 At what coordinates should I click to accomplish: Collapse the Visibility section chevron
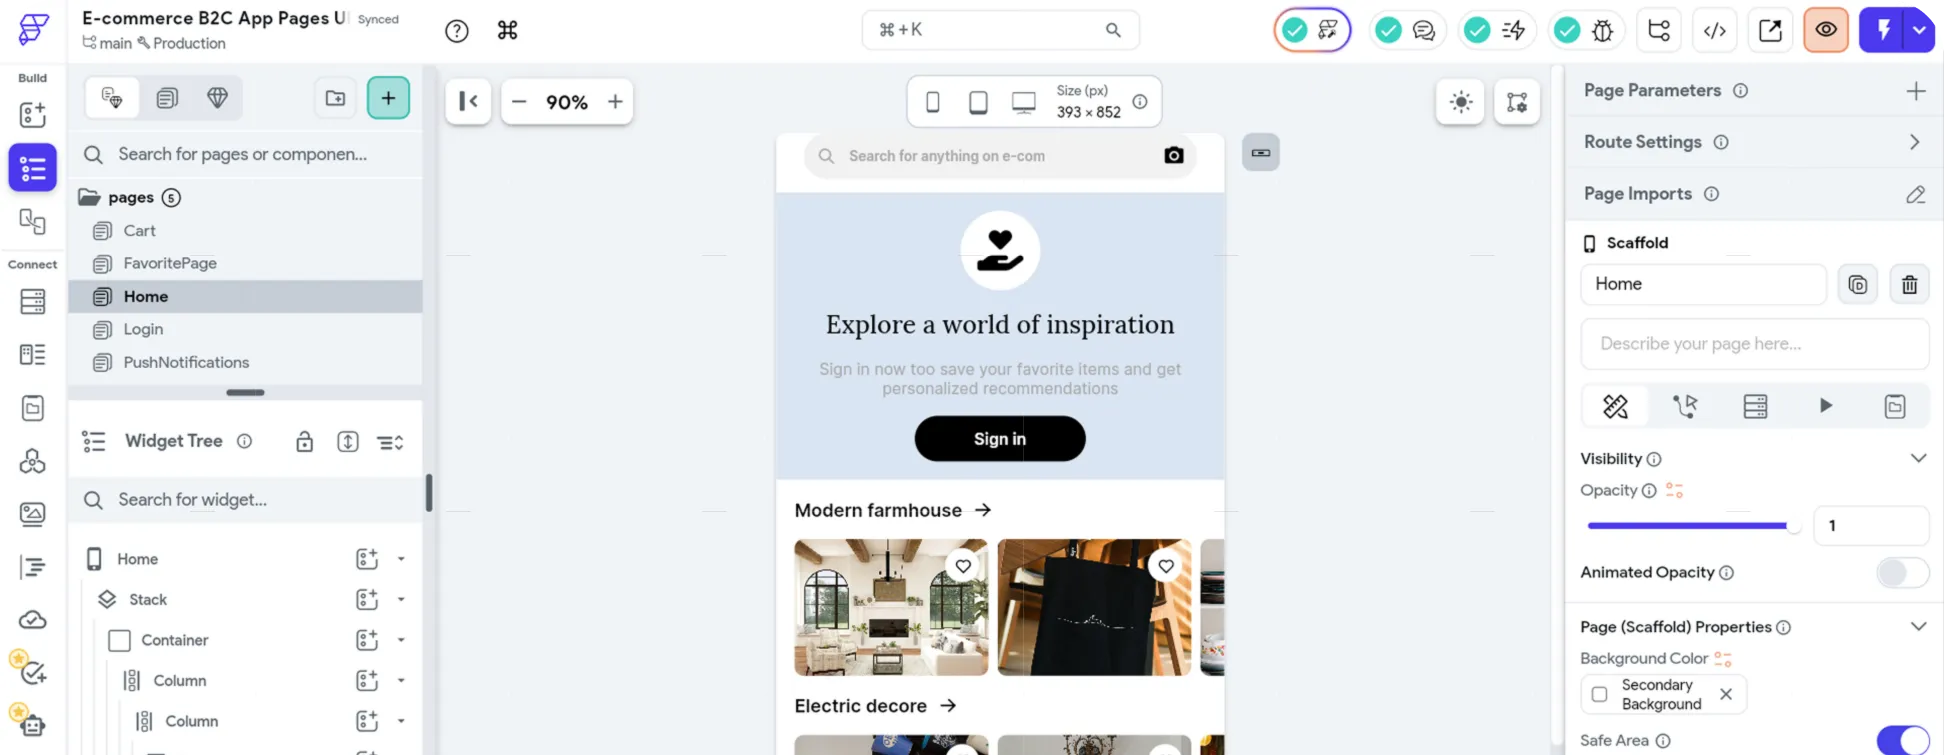[x=1918, y=459]
